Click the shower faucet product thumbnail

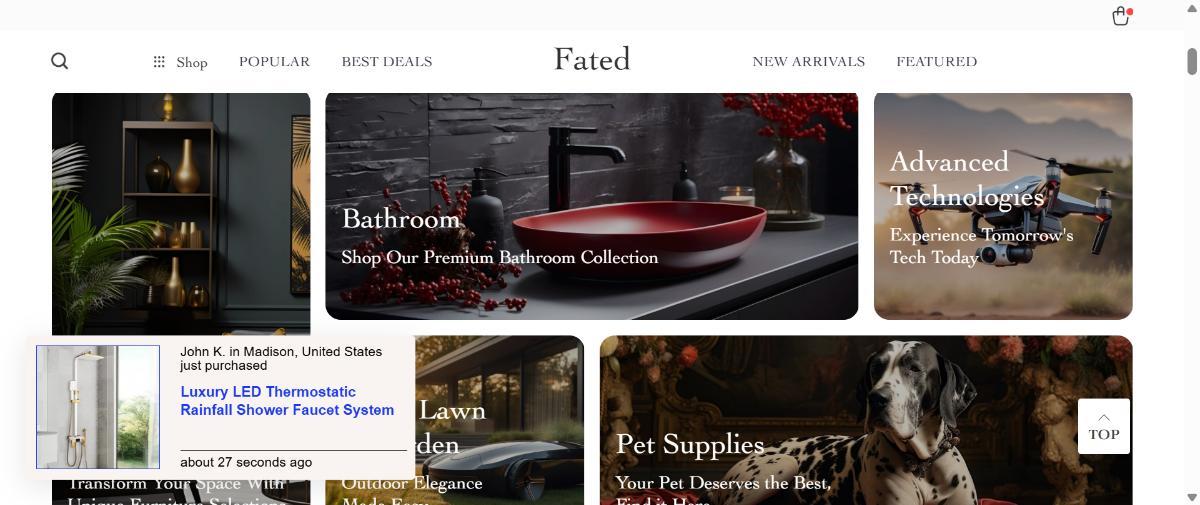click(x=98, y=407)
